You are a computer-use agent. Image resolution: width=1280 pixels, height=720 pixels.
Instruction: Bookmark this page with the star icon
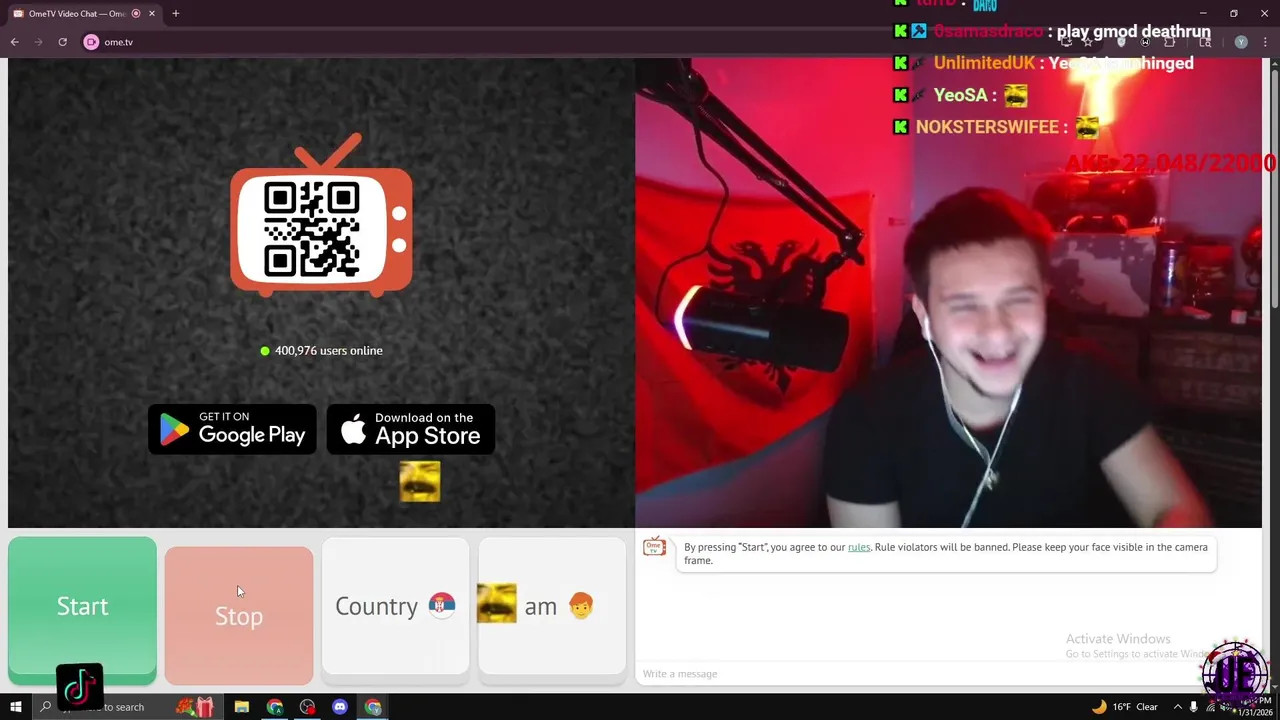click(x=1087, y=42)
